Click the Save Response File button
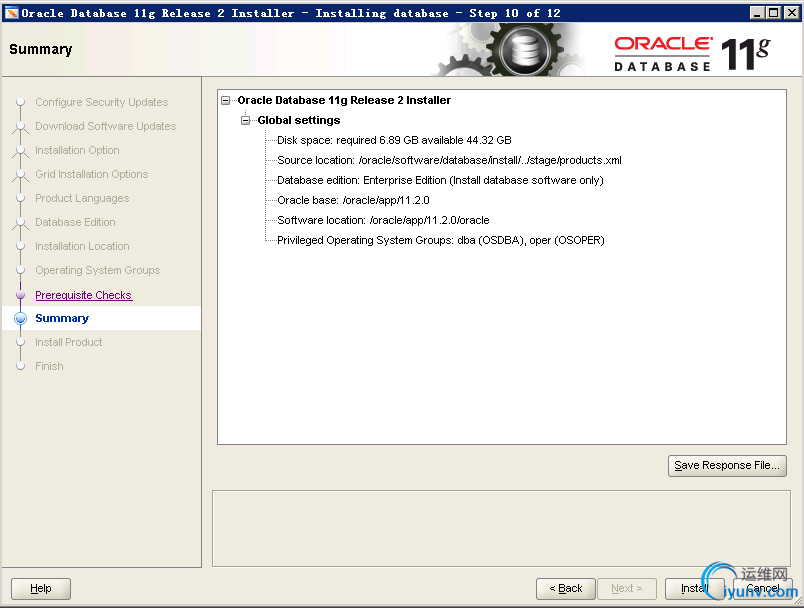804x608 pixels. (x=727, y=465)
